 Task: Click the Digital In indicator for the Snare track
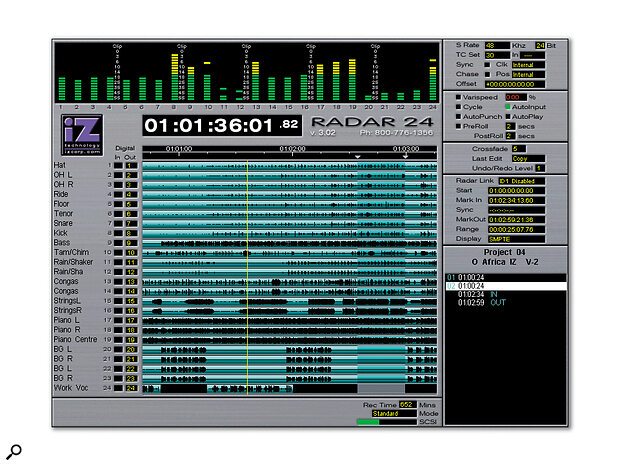click(118, 222)
